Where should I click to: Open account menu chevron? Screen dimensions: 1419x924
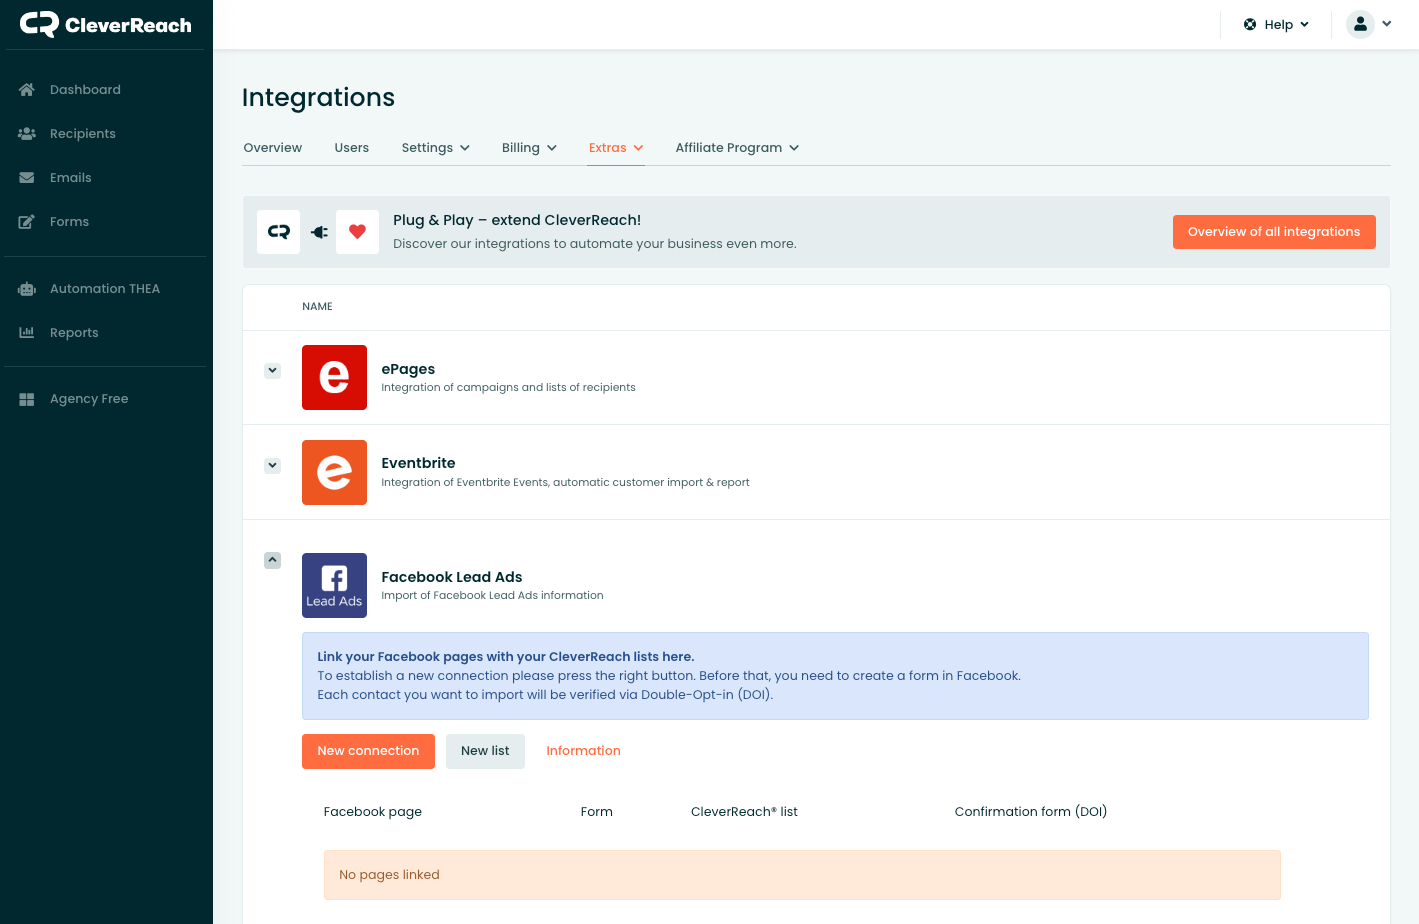click(x=1387, y=24)
